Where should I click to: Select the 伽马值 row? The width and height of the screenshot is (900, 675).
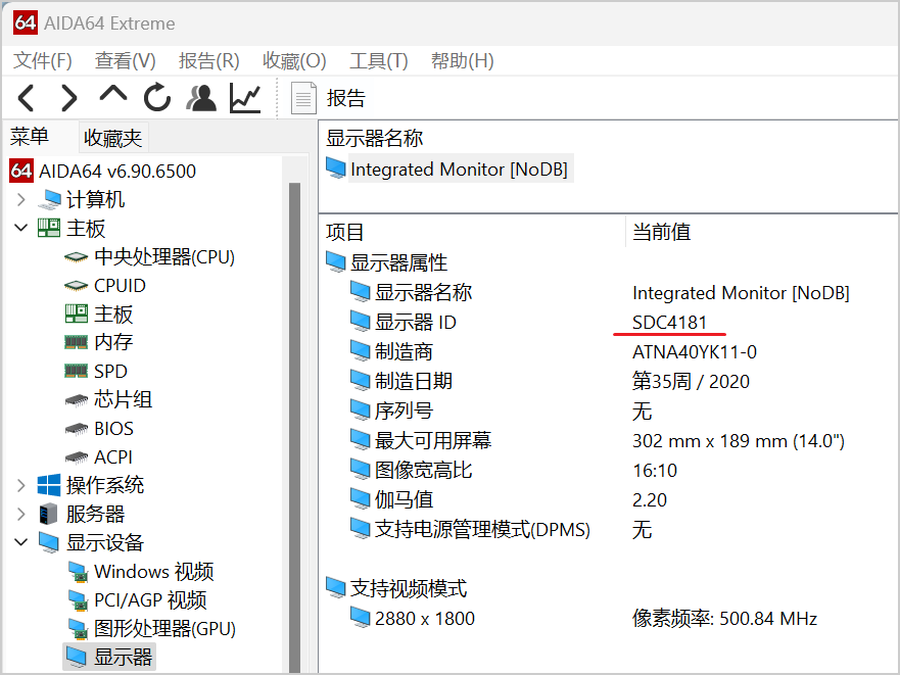(404, 499)
